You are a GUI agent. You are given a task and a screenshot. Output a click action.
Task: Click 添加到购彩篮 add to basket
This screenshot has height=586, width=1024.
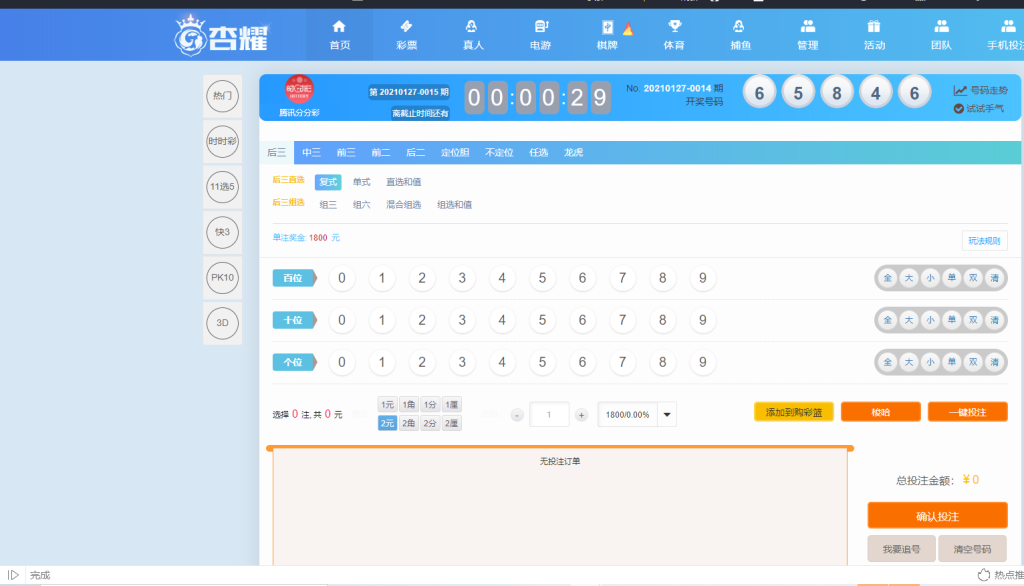(794, 411)
